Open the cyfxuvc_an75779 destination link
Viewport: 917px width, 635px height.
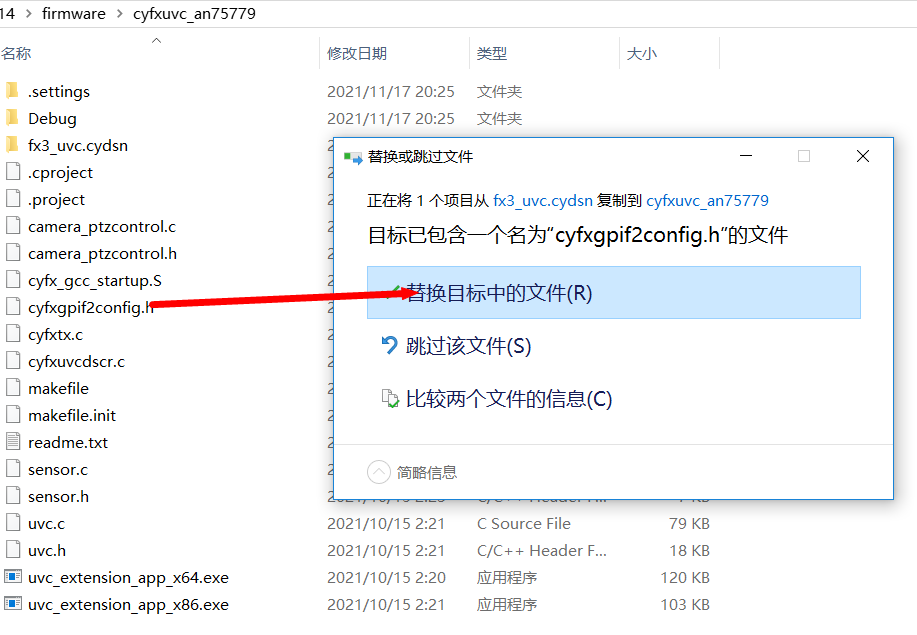[x=707, y=200]
